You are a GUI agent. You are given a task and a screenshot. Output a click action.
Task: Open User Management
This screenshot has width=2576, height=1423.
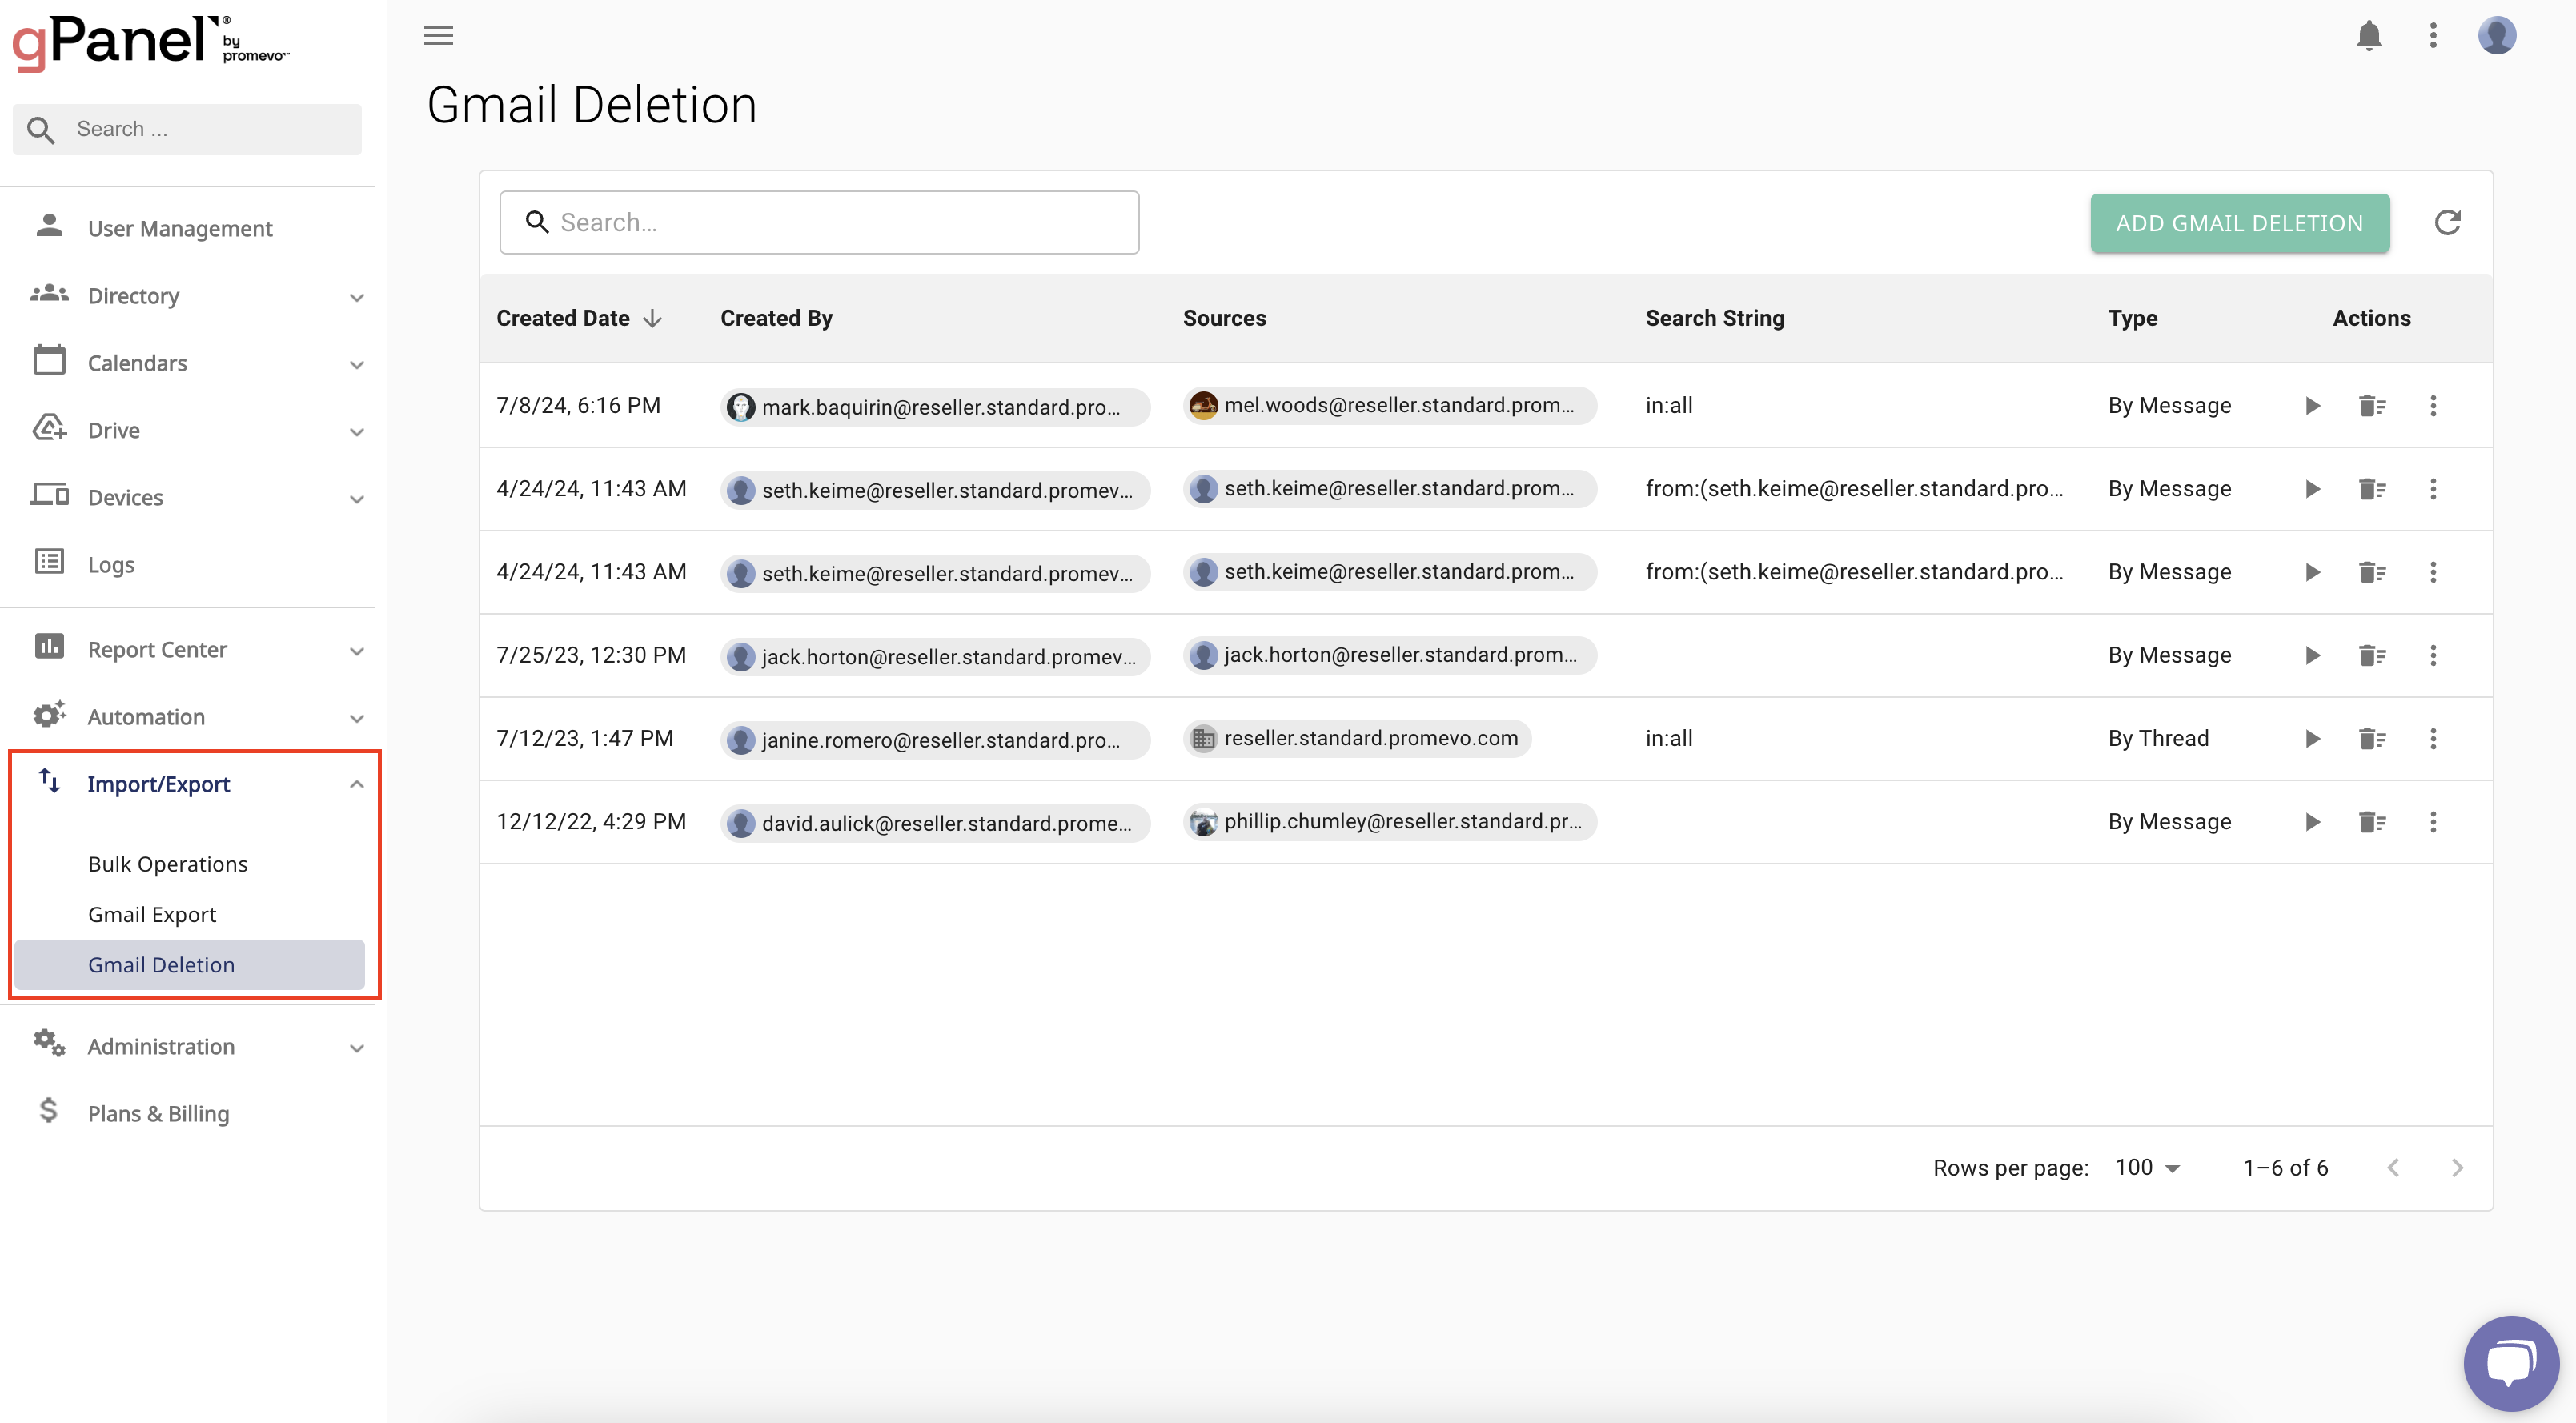(x=180, y=228)
